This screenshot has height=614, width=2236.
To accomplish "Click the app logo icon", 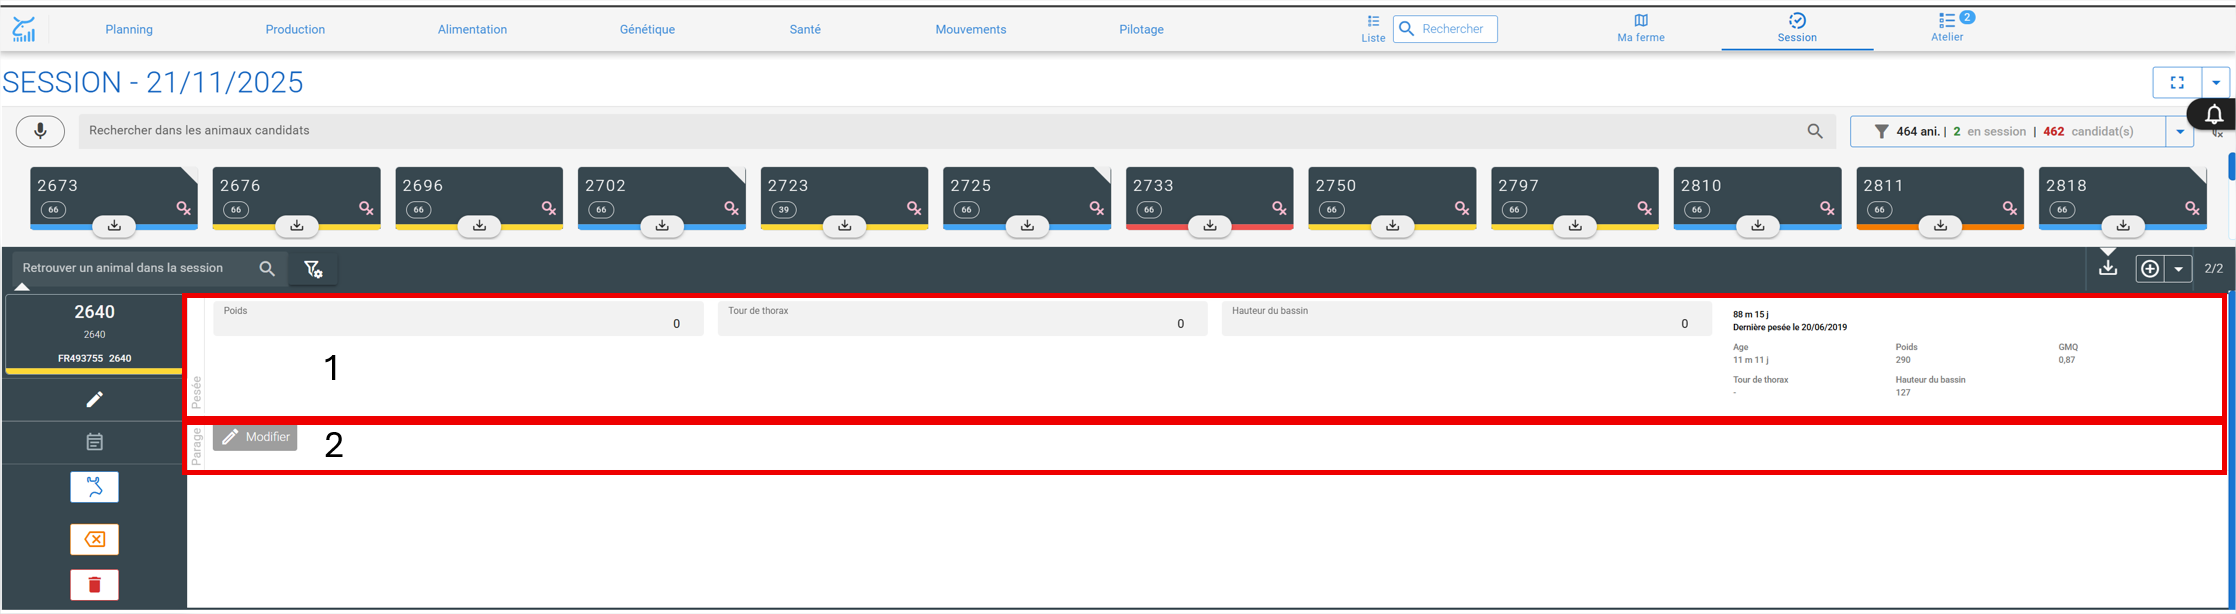I will pos(24,29).
